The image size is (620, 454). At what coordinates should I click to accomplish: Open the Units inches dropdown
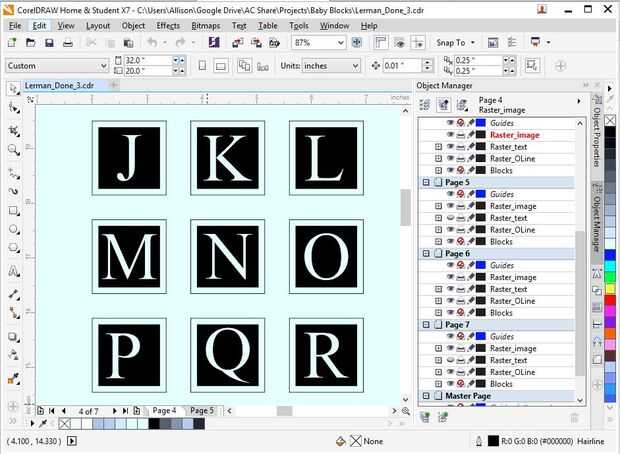click(x=356, y=66)
